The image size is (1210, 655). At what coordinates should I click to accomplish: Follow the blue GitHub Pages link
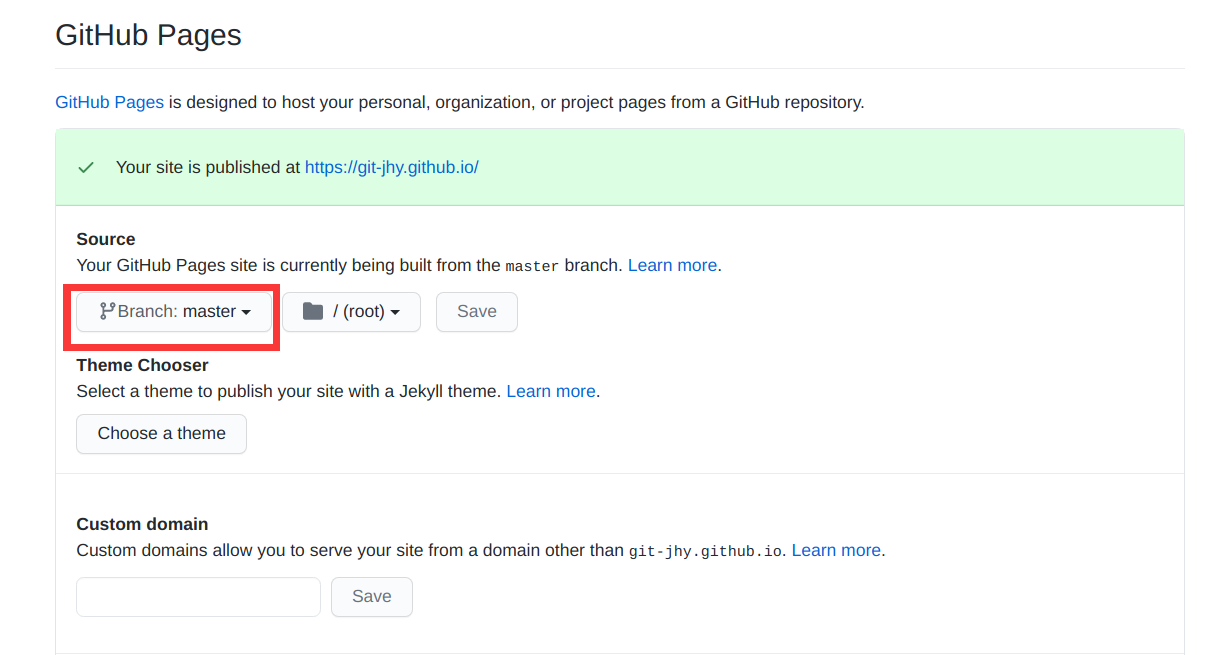(x=109, y=102)
